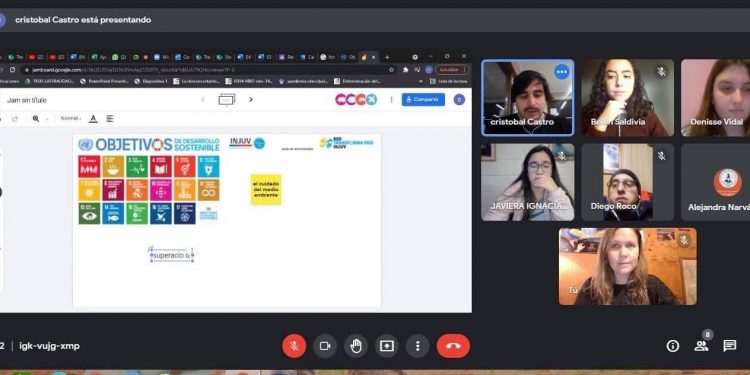Image resolution: width=750 pixels, height=375 pixels.
Task: Select your own video tile labeled Tú
Action: click(628, 266)
